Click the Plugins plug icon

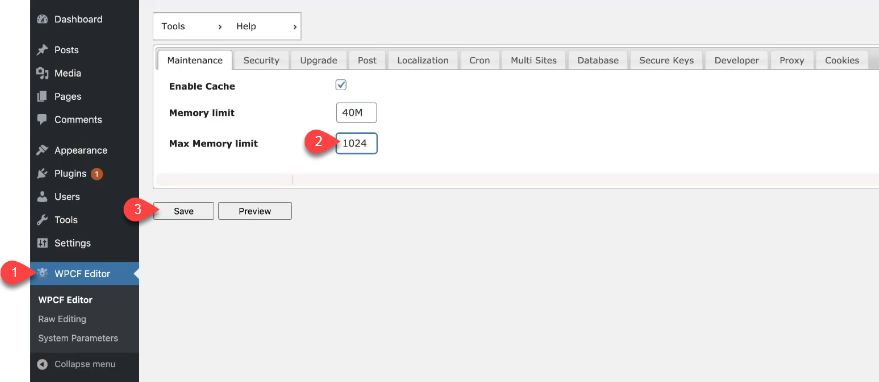tap(42, 173)
